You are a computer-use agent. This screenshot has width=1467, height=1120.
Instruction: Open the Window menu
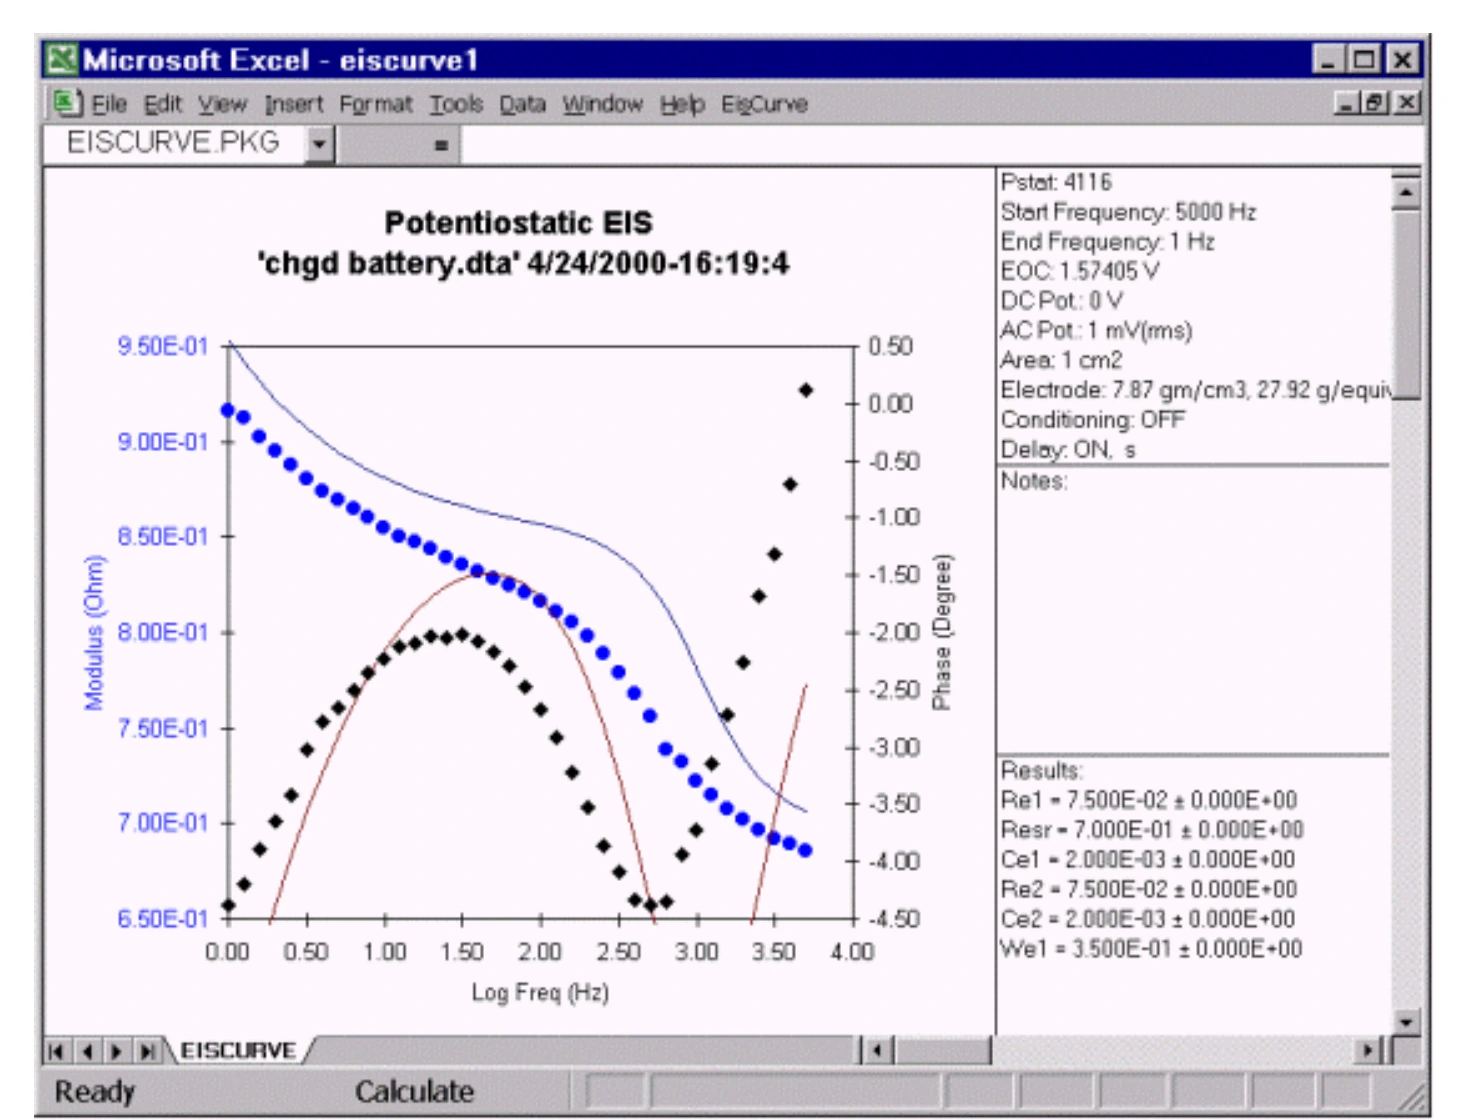(x=602, y=104)
